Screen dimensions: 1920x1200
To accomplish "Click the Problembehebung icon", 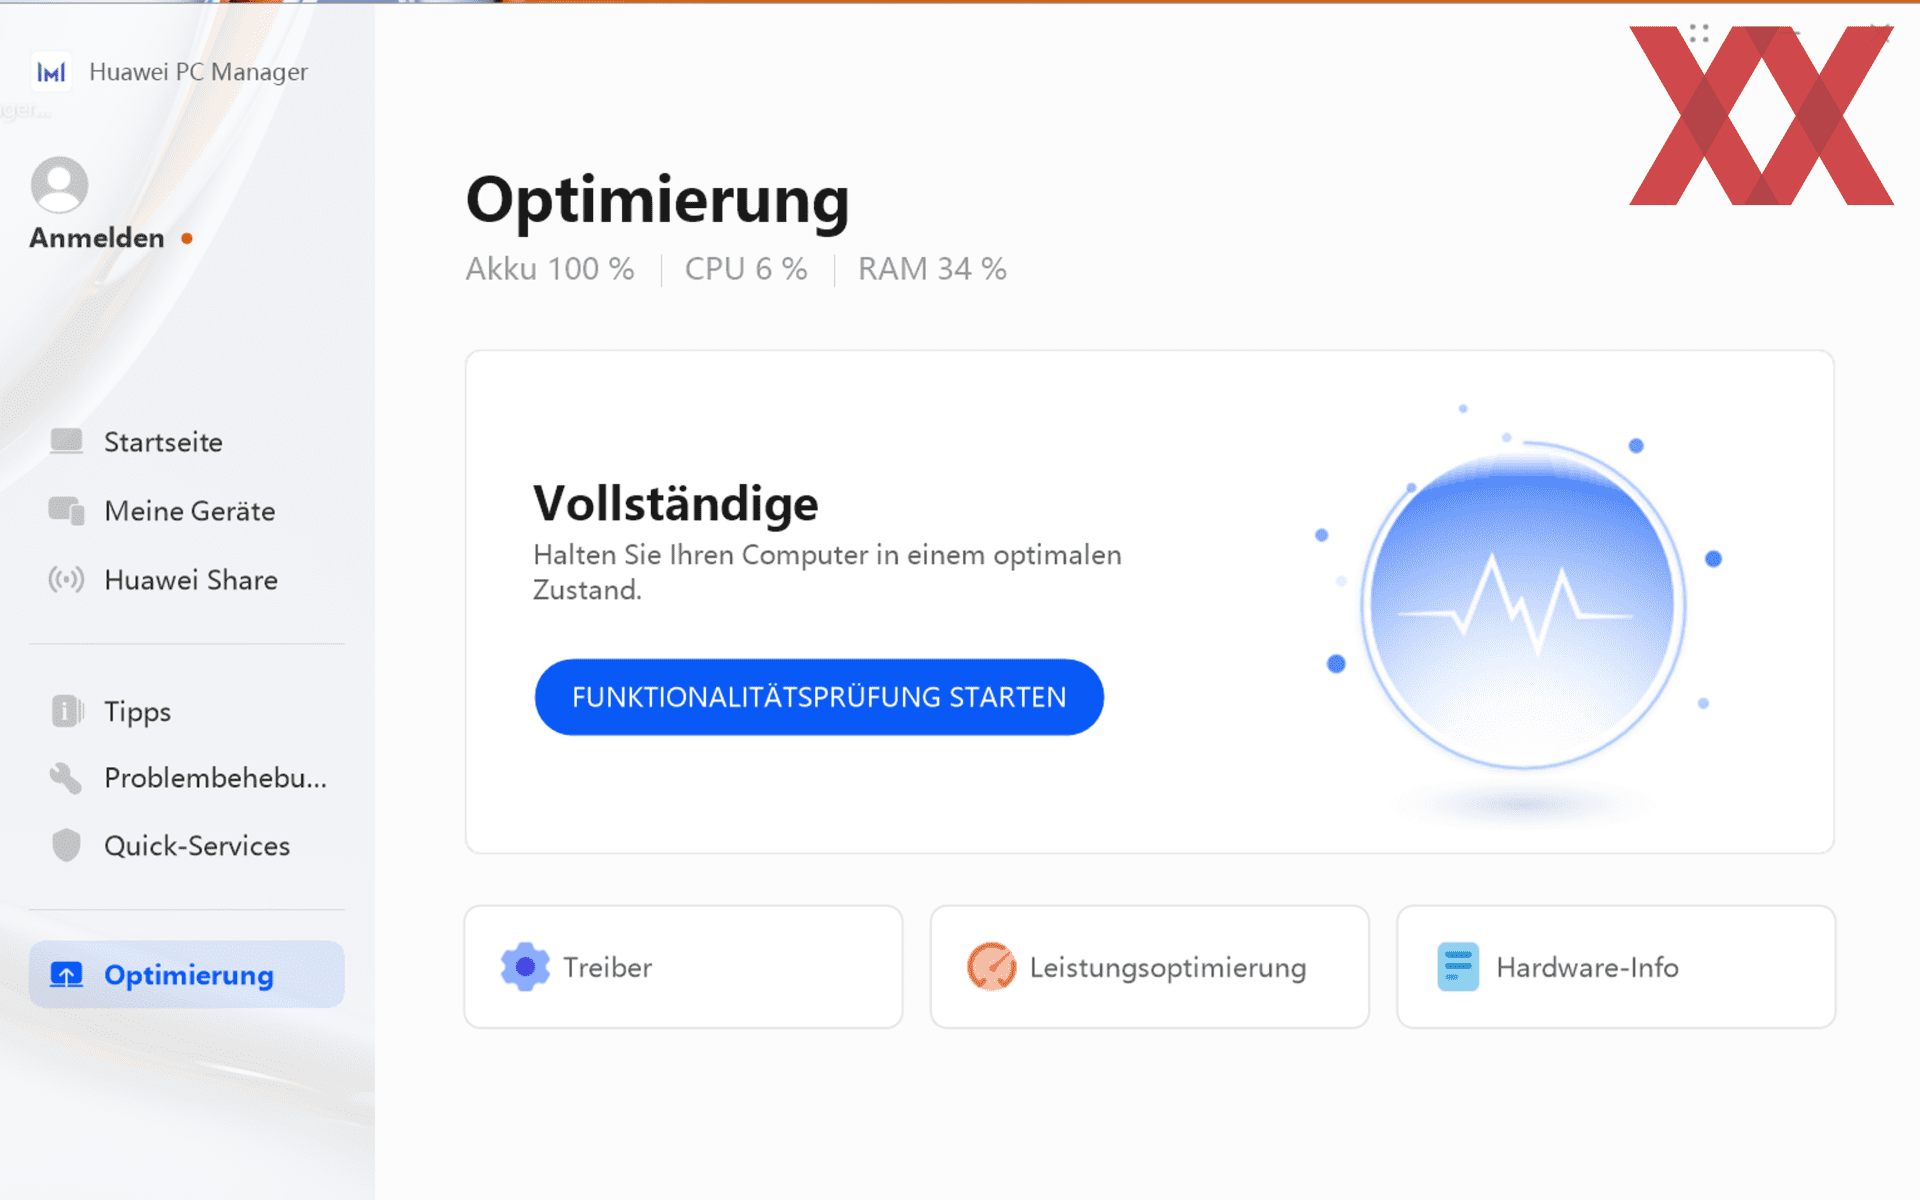I will 65,778.
